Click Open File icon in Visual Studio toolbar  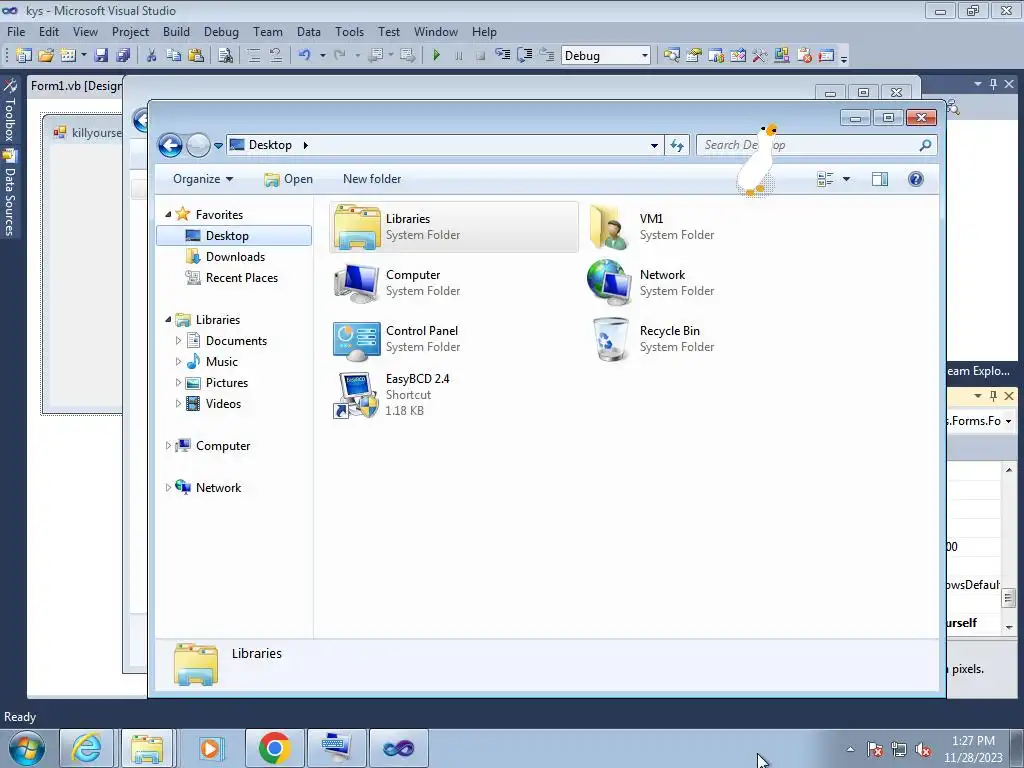click(x=46, y=56)
